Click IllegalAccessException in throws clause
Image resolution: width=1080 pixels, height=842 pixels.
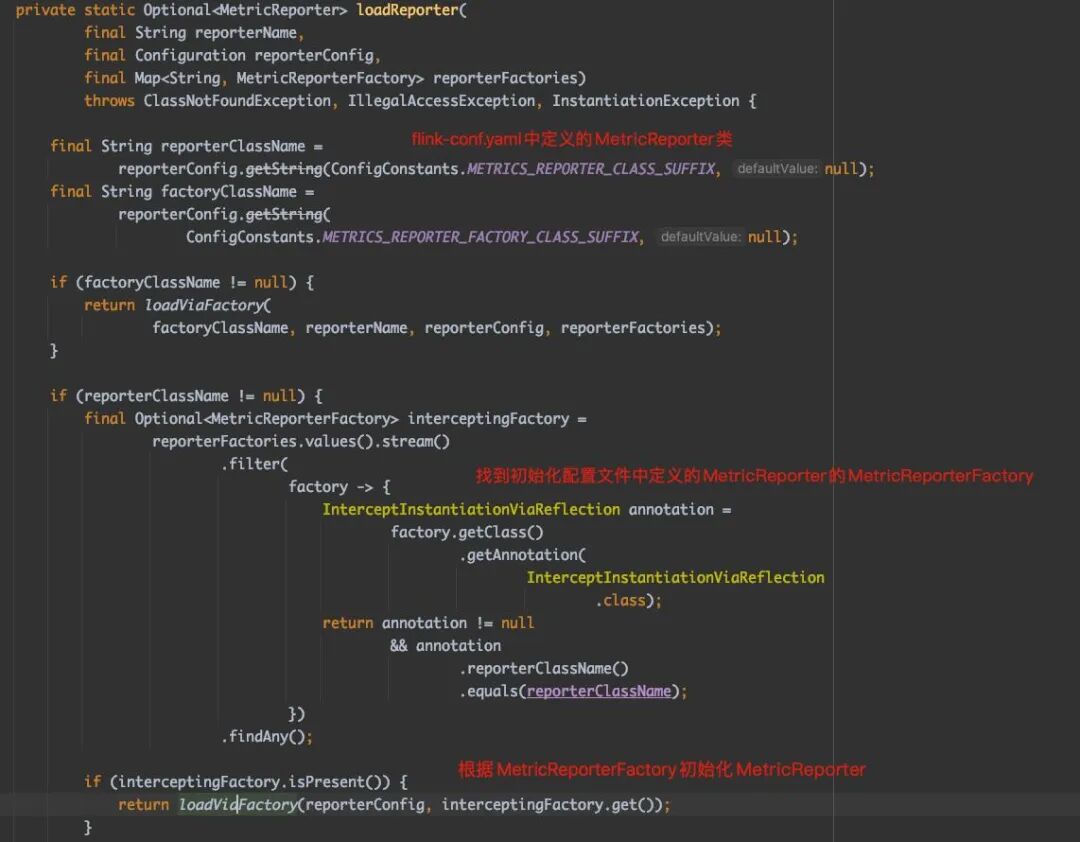tap(441, 101)
